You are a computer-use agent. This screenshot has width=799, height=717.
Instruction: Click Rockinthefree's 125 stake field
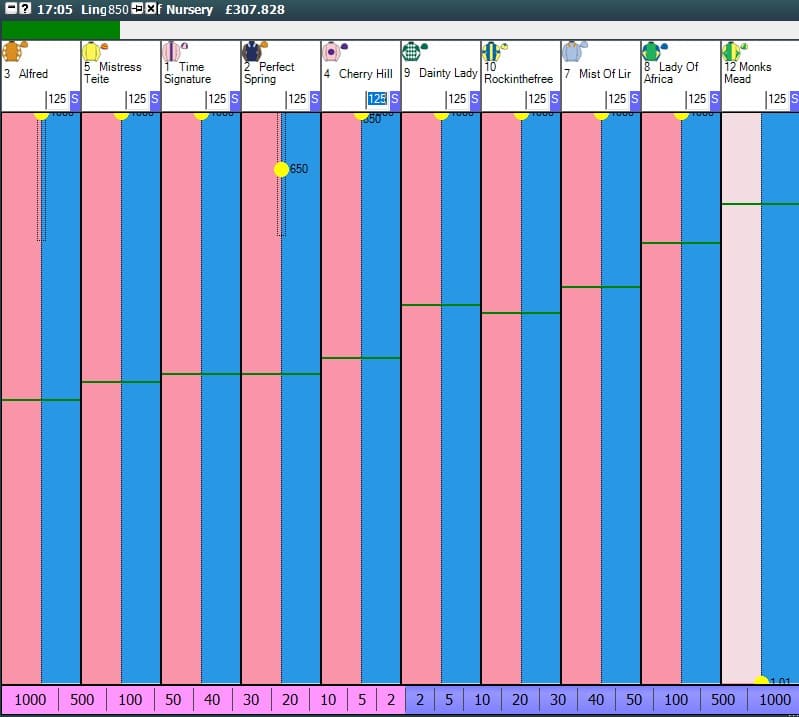[x=538, y=99]
